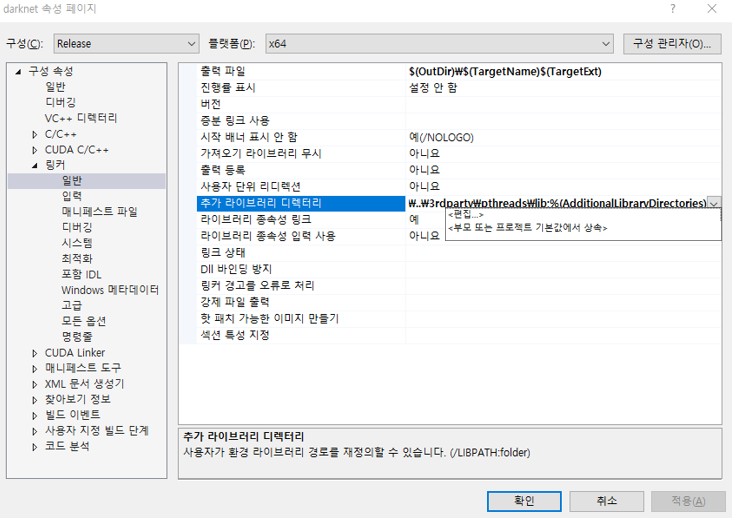This screenshot has width=736, height=520.
Task: Select the top-level 디버깅 tree item
Action: (61, 102)
